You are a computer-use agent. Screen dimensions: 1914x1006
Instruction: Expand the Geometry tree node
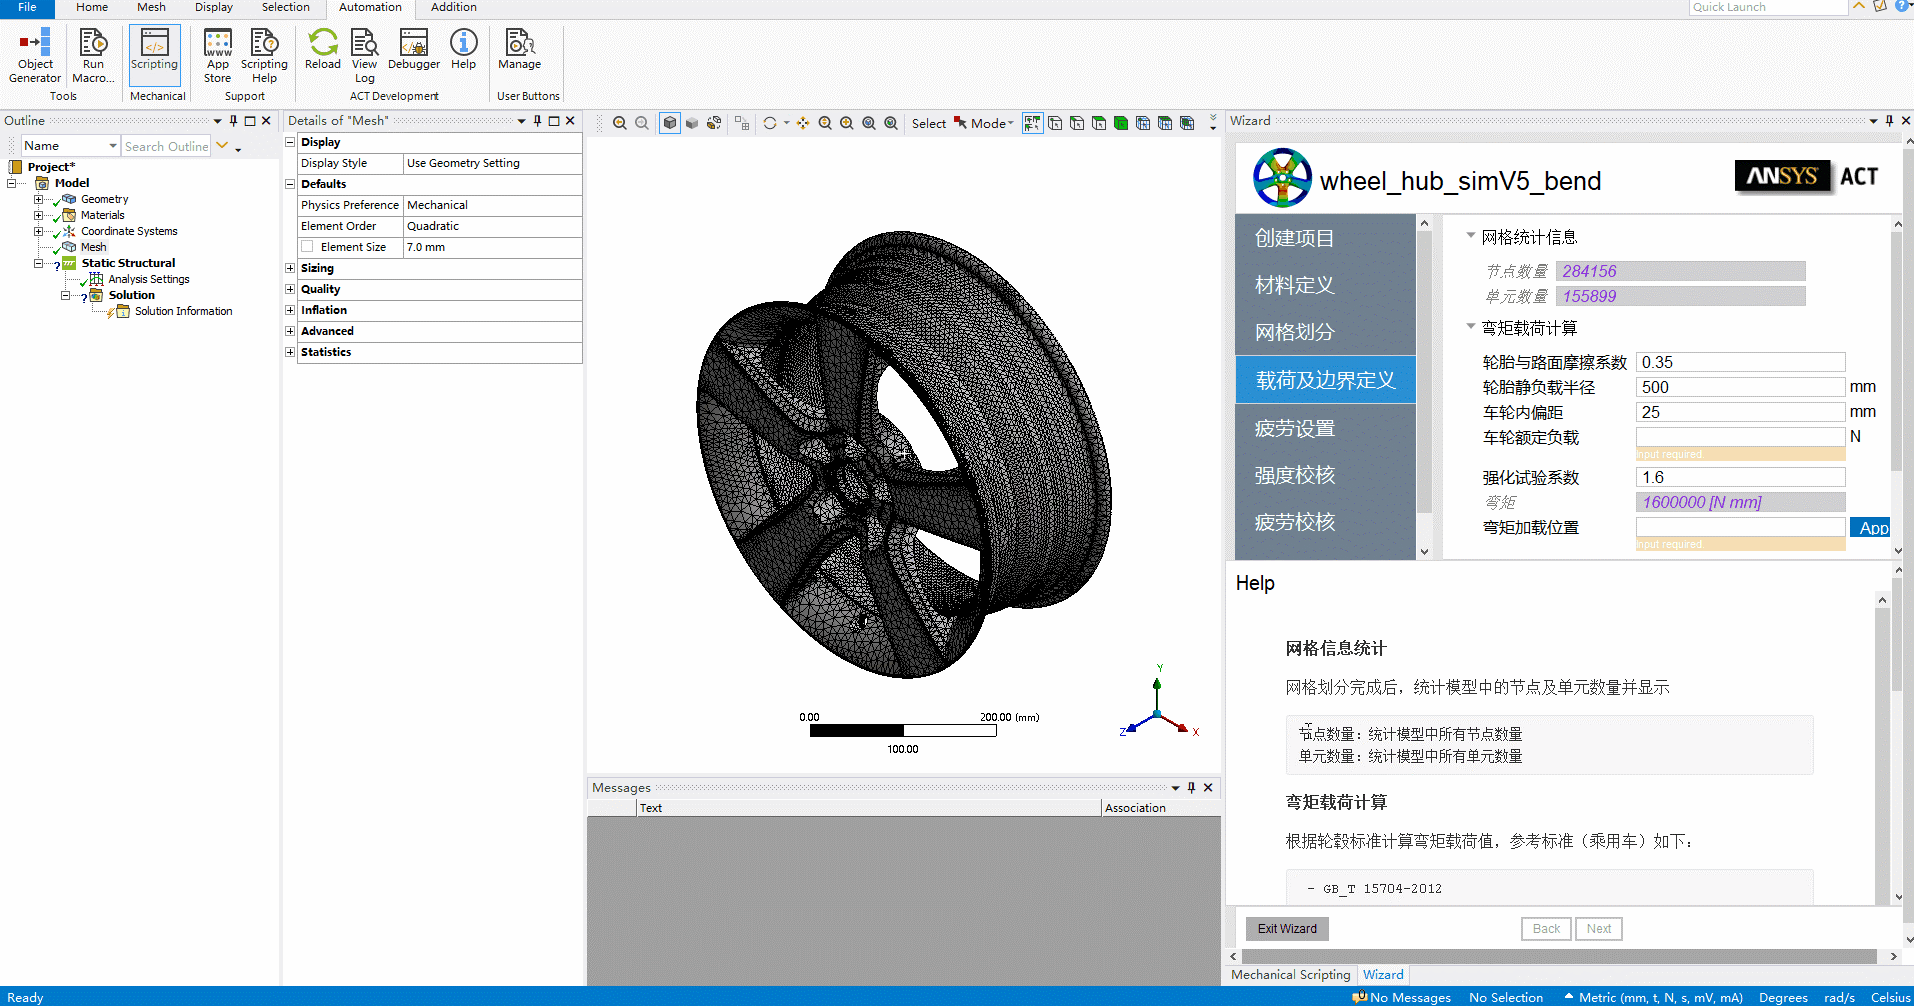tap(39, 199)
